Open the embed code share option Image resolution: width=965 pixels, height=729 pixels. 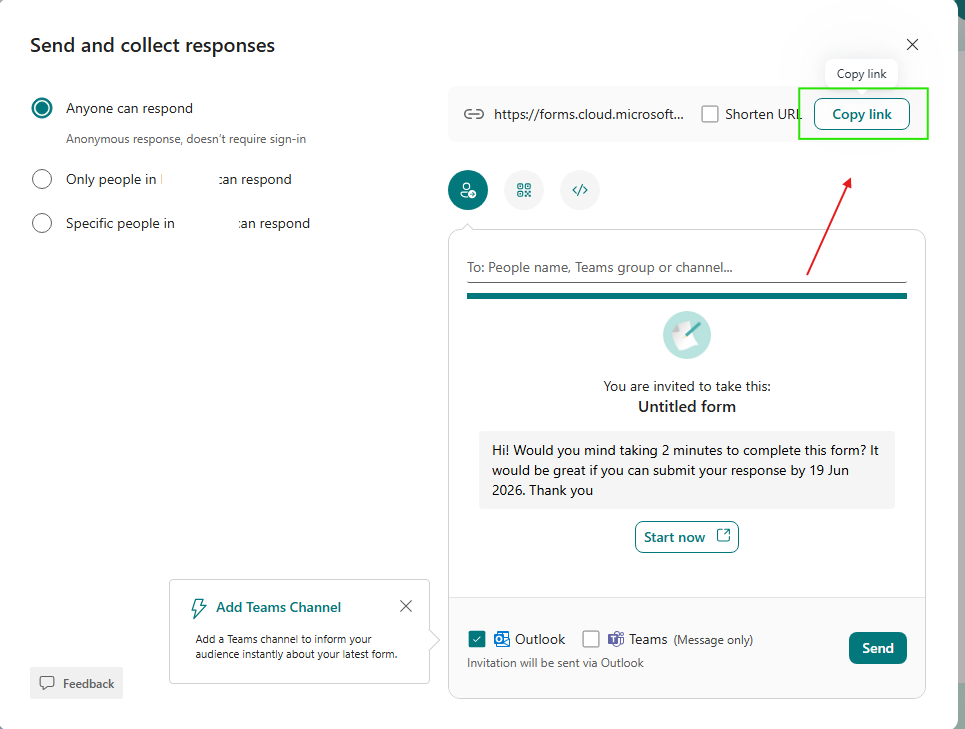point(580,190)
